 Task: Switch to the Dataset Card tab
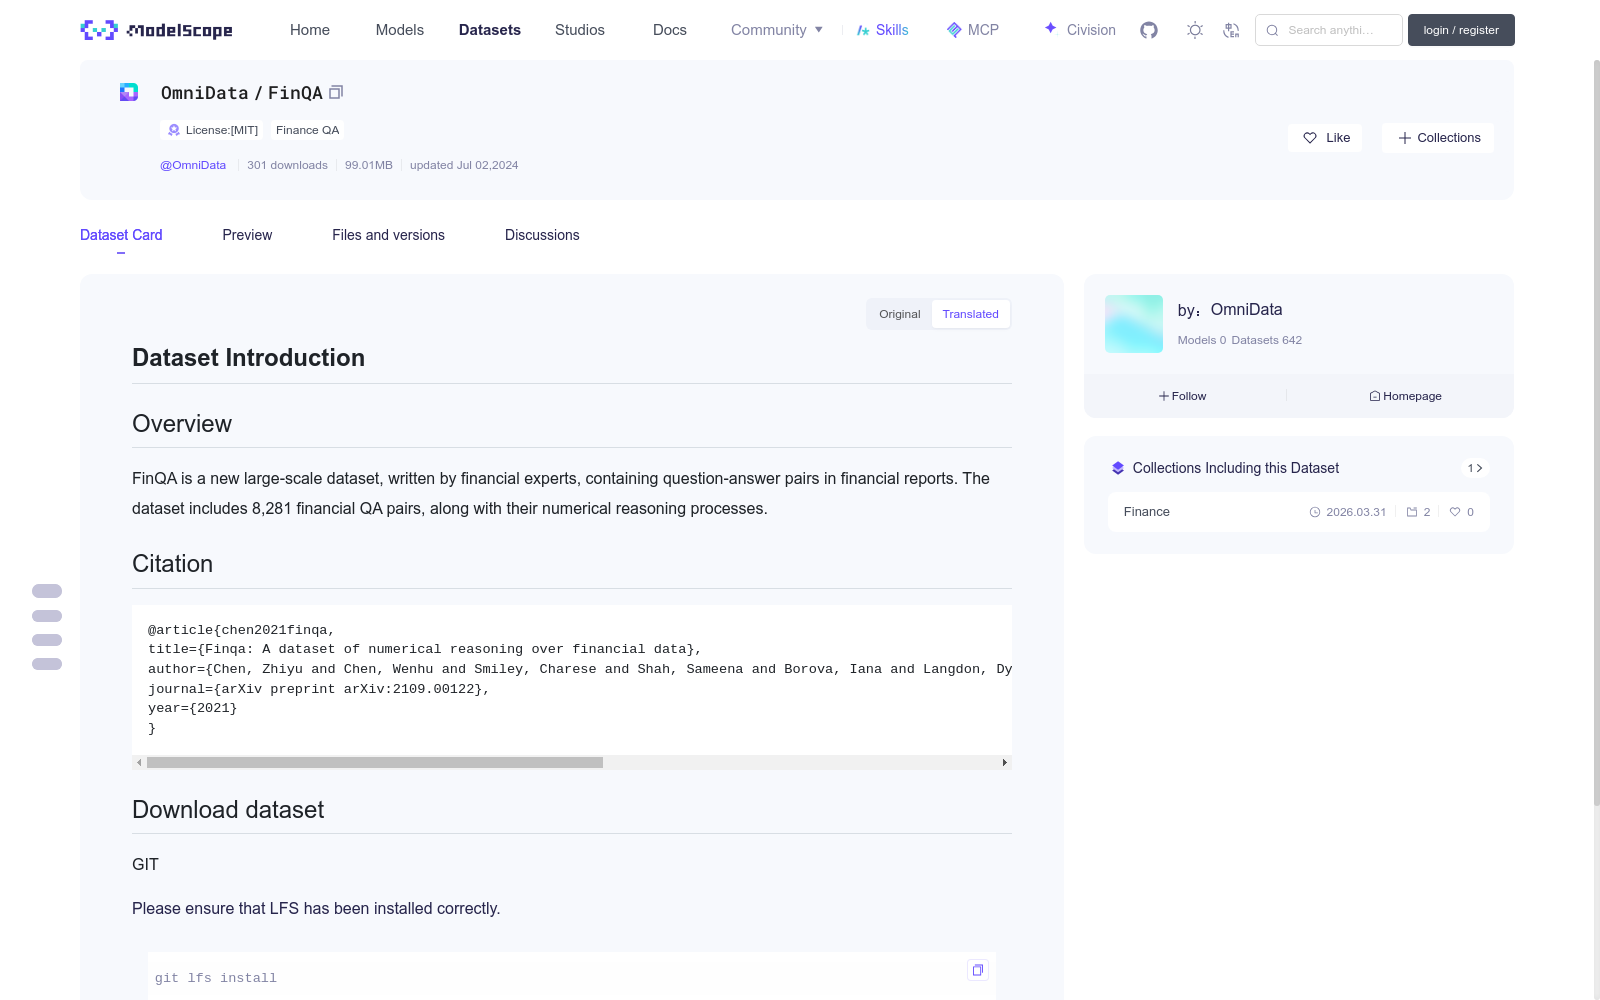121,235
